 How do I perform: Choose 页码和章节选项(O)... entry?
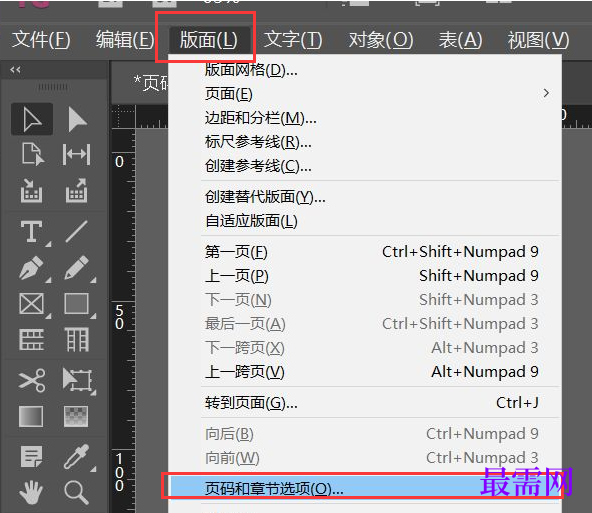point(364,488)
